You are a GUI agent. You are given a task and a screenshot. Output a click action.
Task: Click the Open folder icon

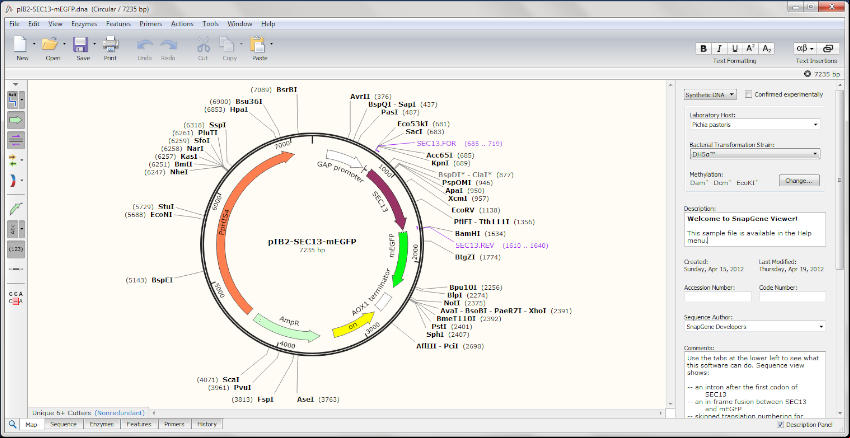click(50, 44)
